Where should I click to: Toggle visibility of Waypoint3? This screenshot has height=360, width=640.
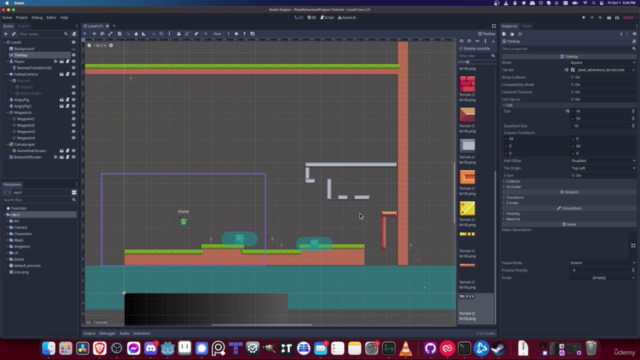click(x=73, y=131)
